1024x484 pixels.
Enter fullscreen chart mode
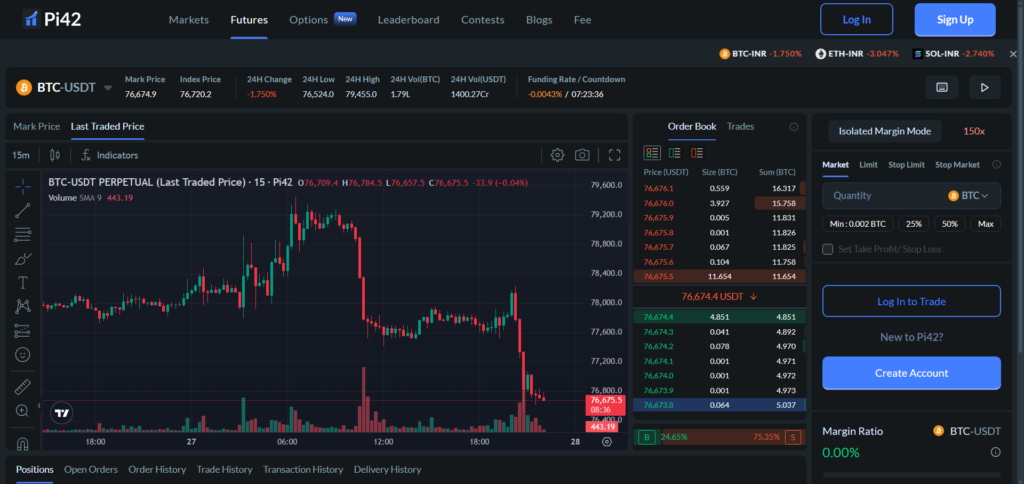click(x=614, y=155)
